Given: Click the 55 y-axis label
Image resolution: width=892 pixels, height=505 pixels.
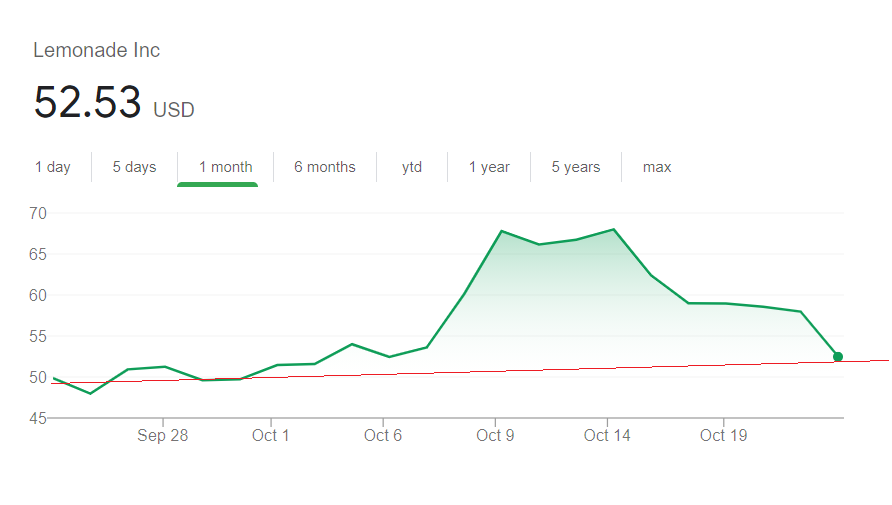Looking at the screenshot, I should pos(38,336).
